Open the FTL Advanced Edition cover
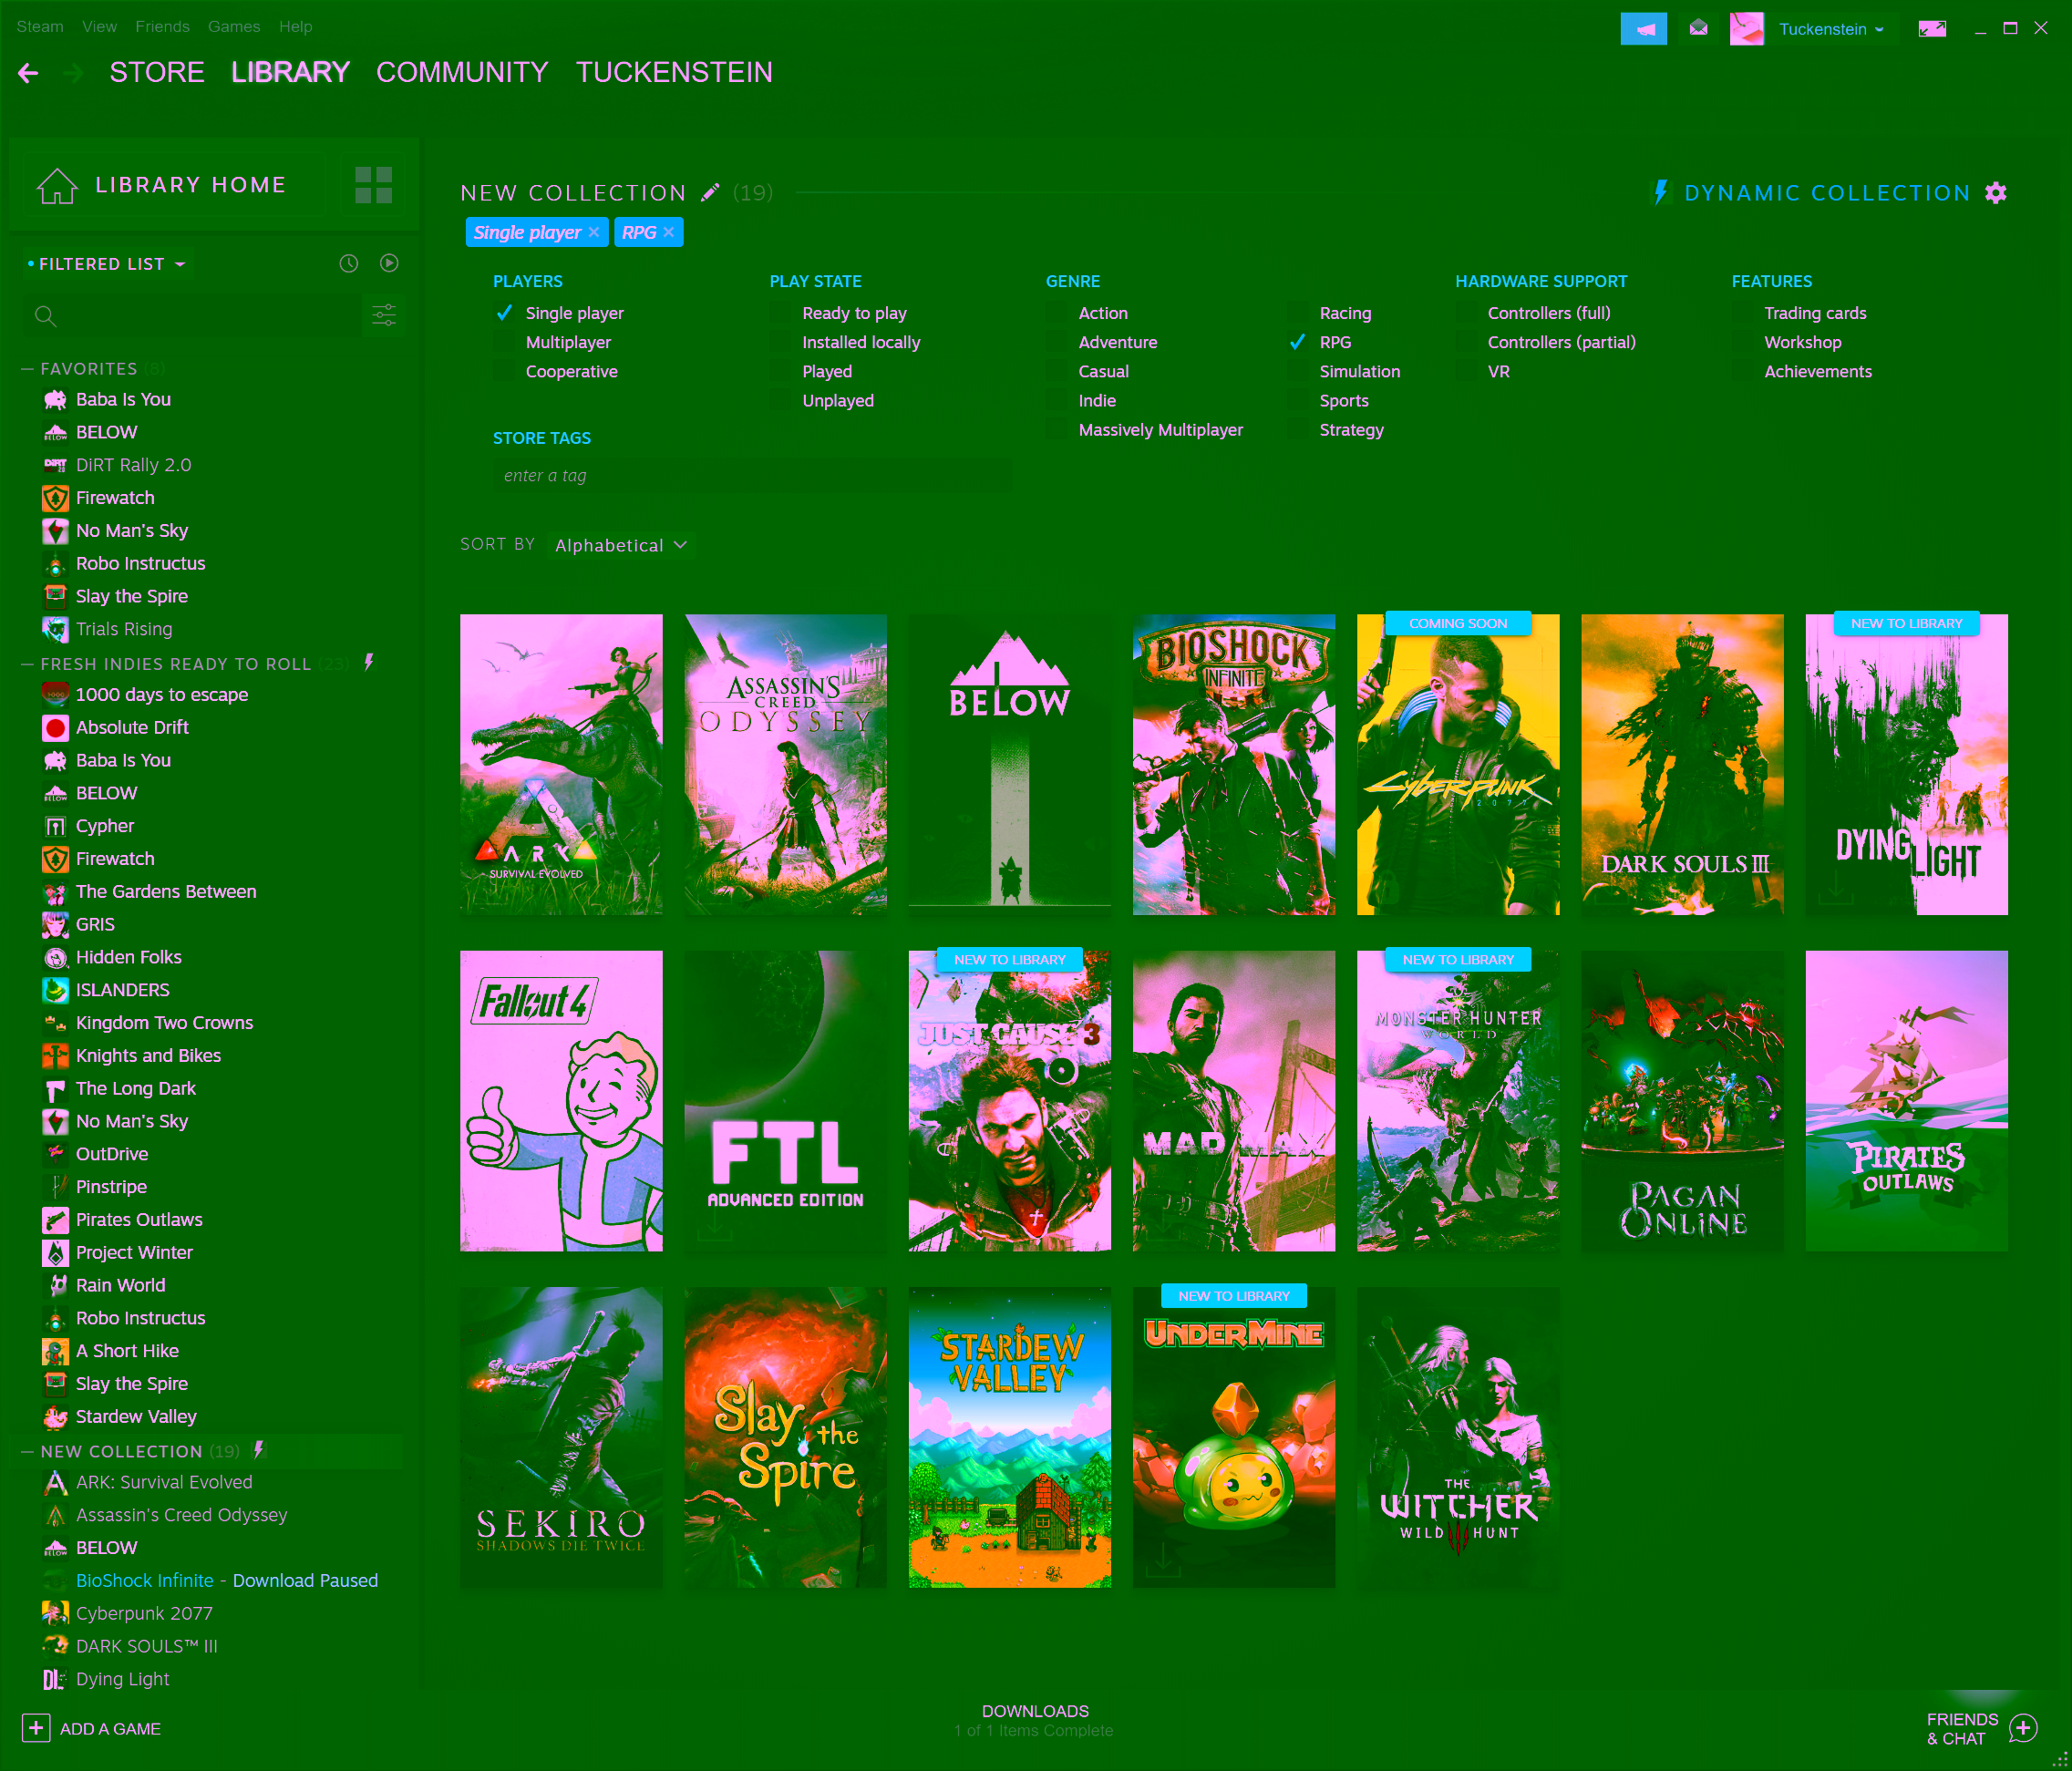Viewport: 2072px width, 1771px height. [x=785, y=1101]
